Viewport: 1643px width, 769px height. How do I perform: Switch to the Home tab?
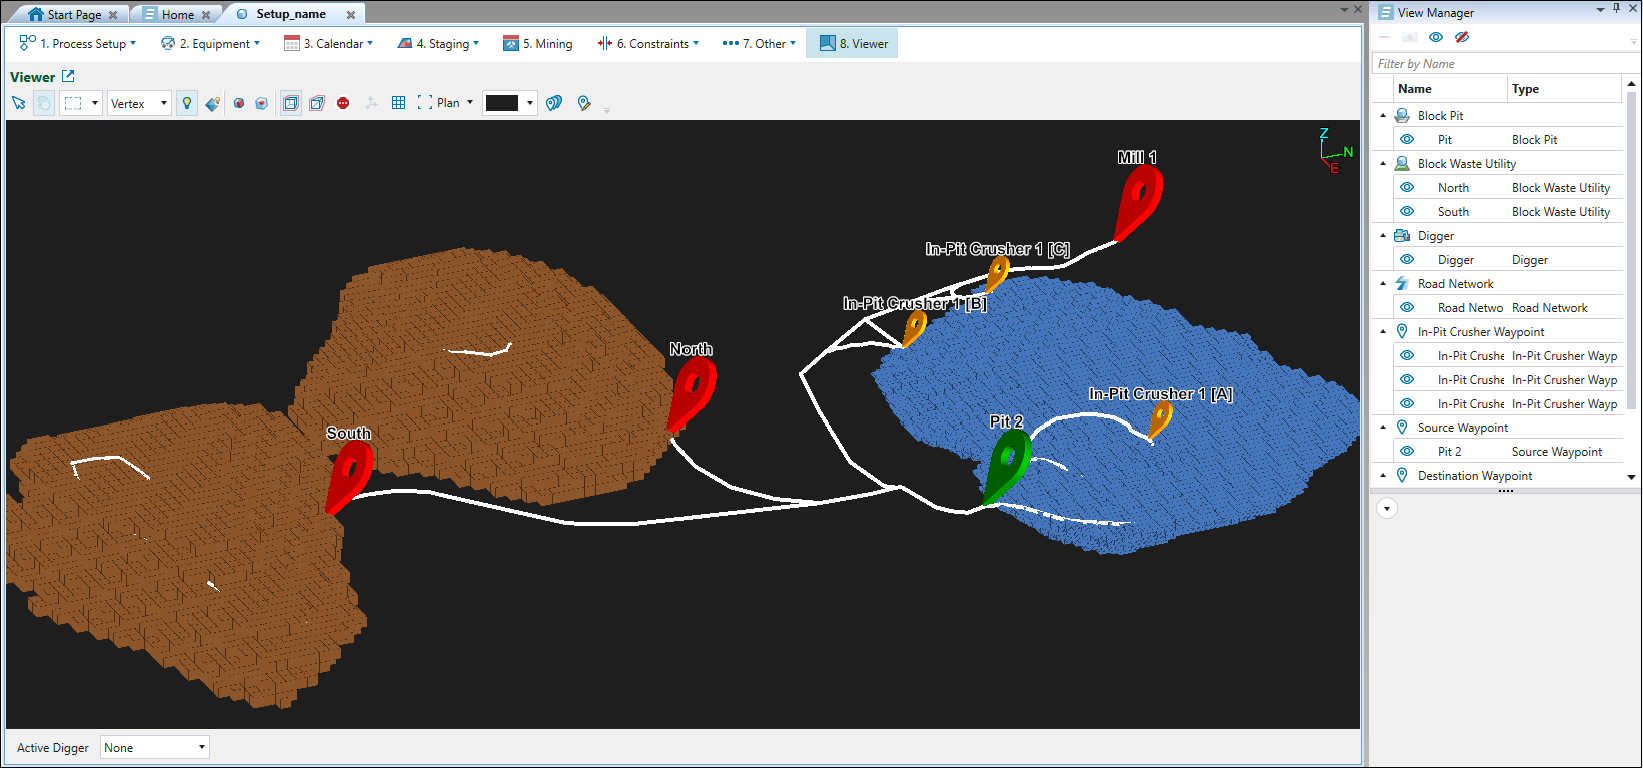177,14
